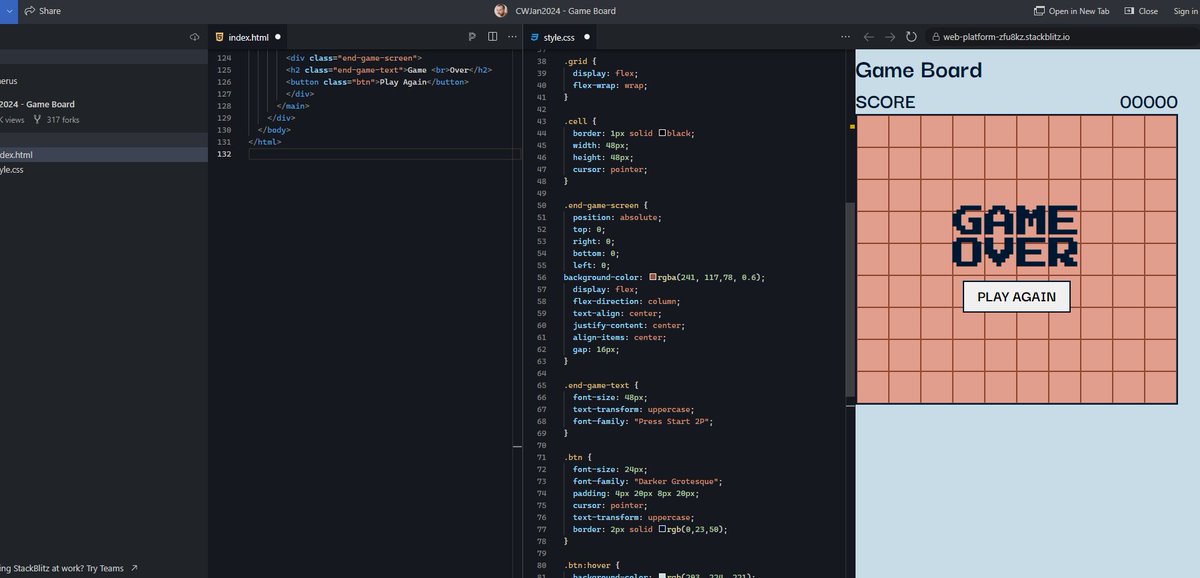Click the preview forward arrow
This screenshot has height=578, width=1200.
(890, 37)
